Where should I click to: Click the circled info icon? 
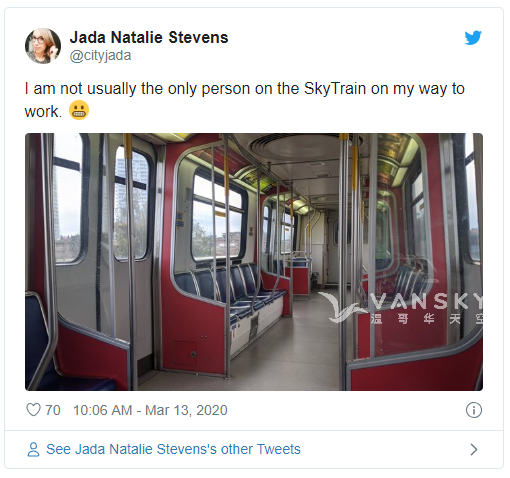[474, 410]
